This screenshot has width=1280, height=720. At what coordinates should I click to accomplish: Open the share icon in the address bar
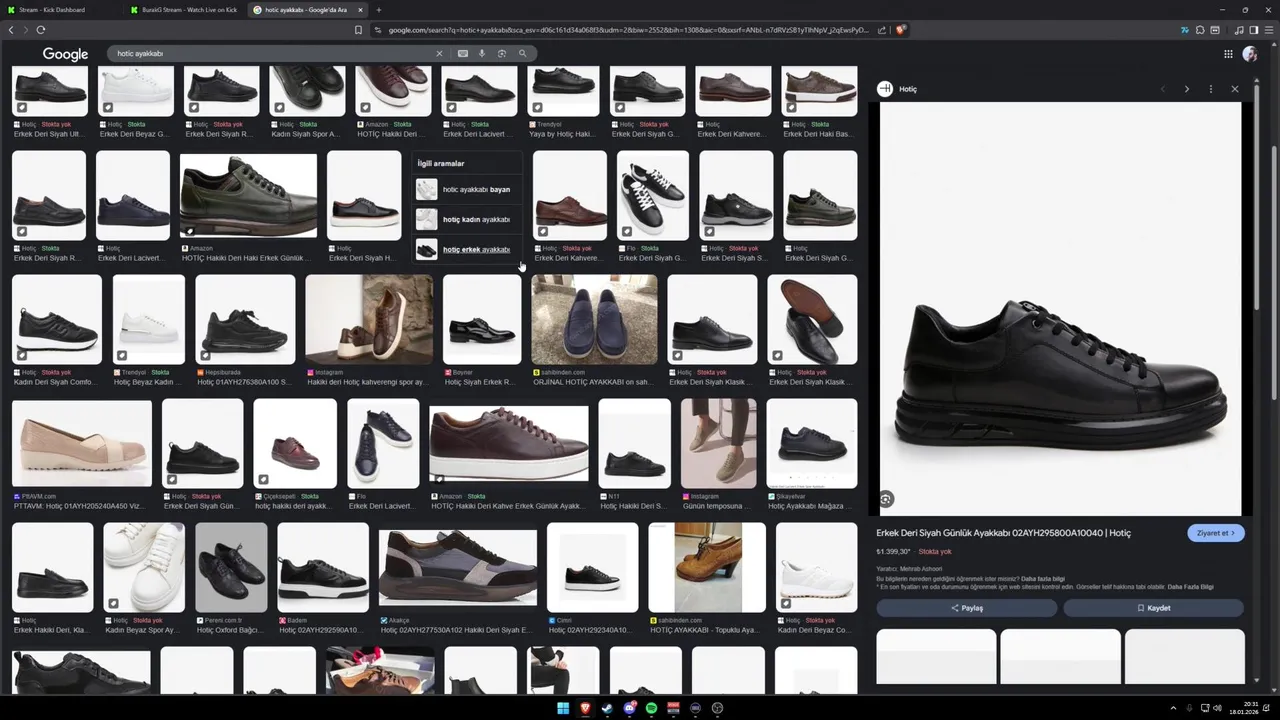point(882,30)
